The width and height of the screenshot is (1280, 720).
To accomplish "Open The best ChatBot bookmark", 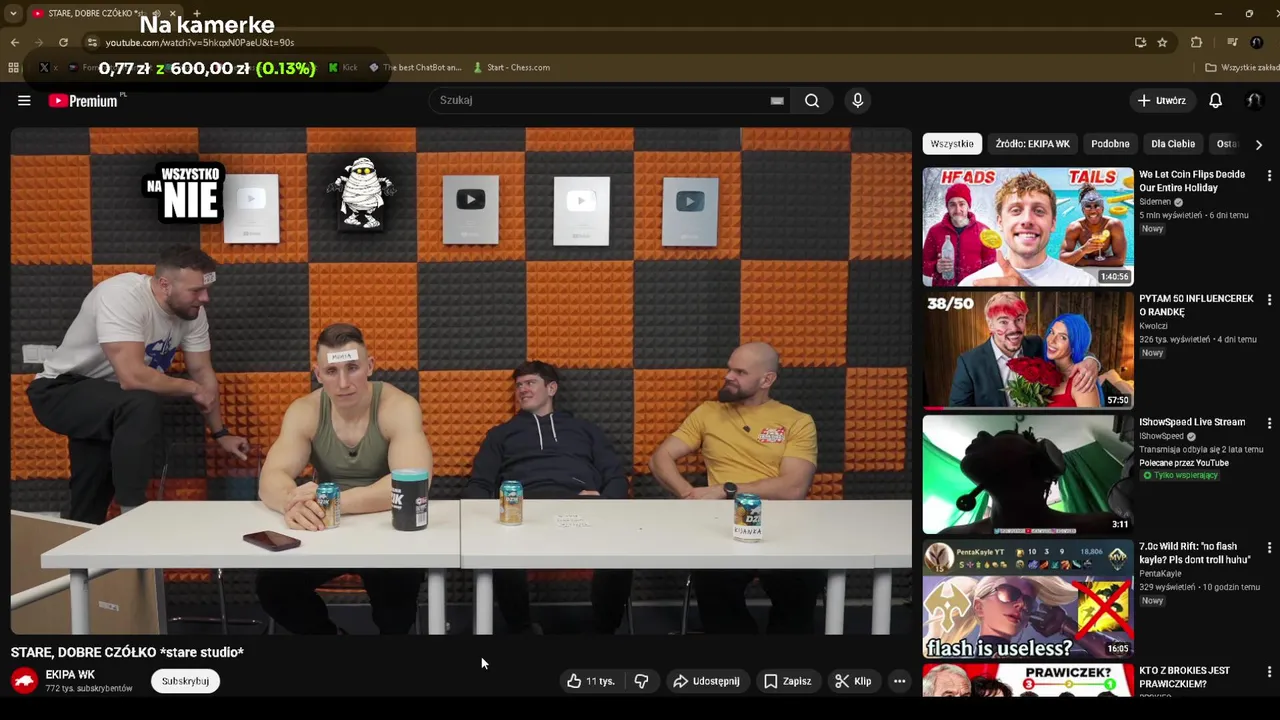I will click(x=415, y=67).
